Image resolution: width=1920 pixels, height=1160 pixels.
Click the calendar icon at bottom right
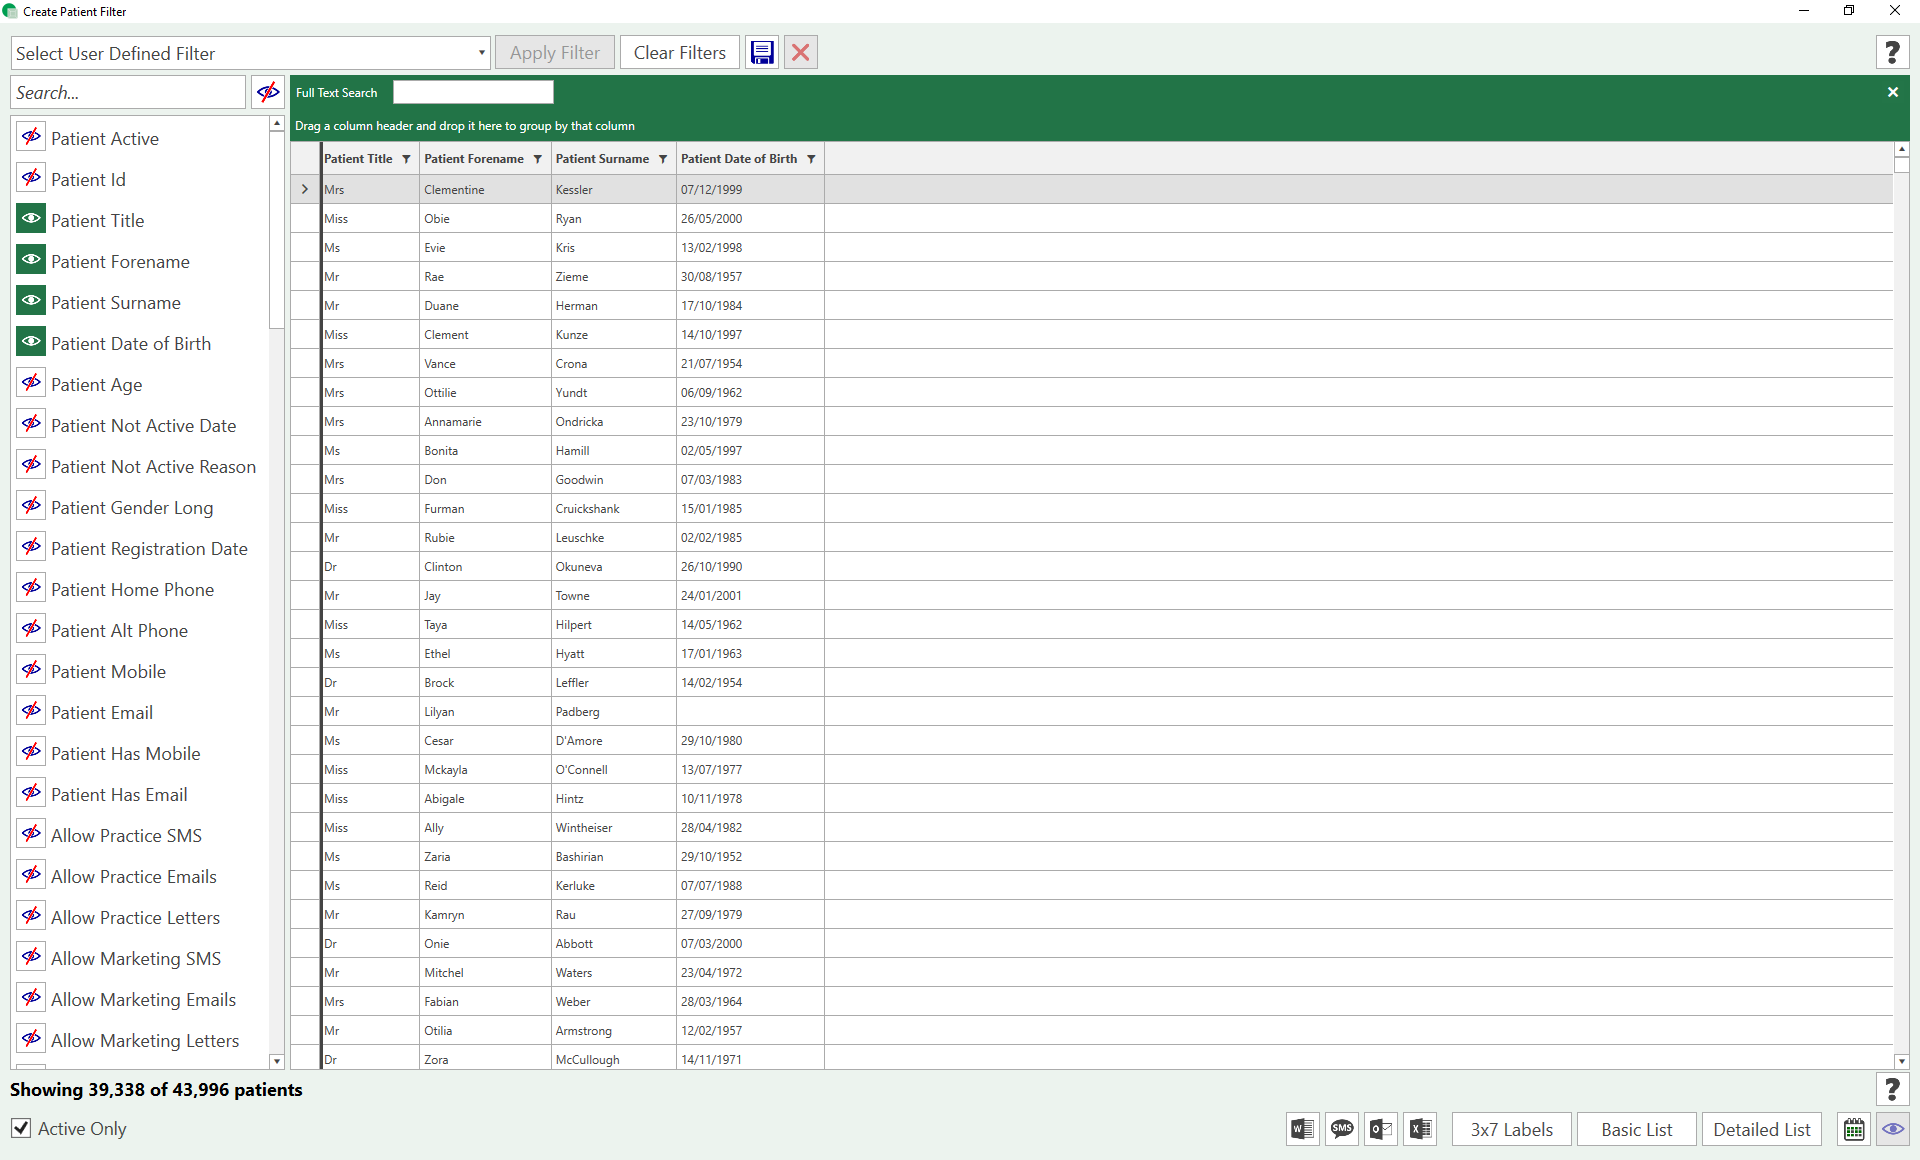1854,1129
